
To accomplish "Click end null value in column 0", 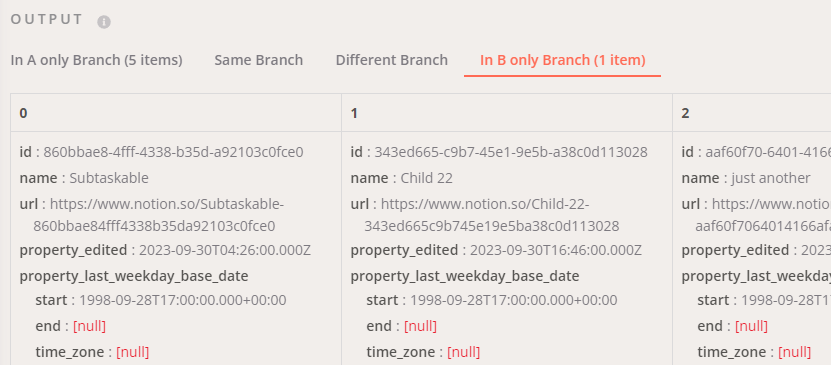I will click(x=90, y=326).
